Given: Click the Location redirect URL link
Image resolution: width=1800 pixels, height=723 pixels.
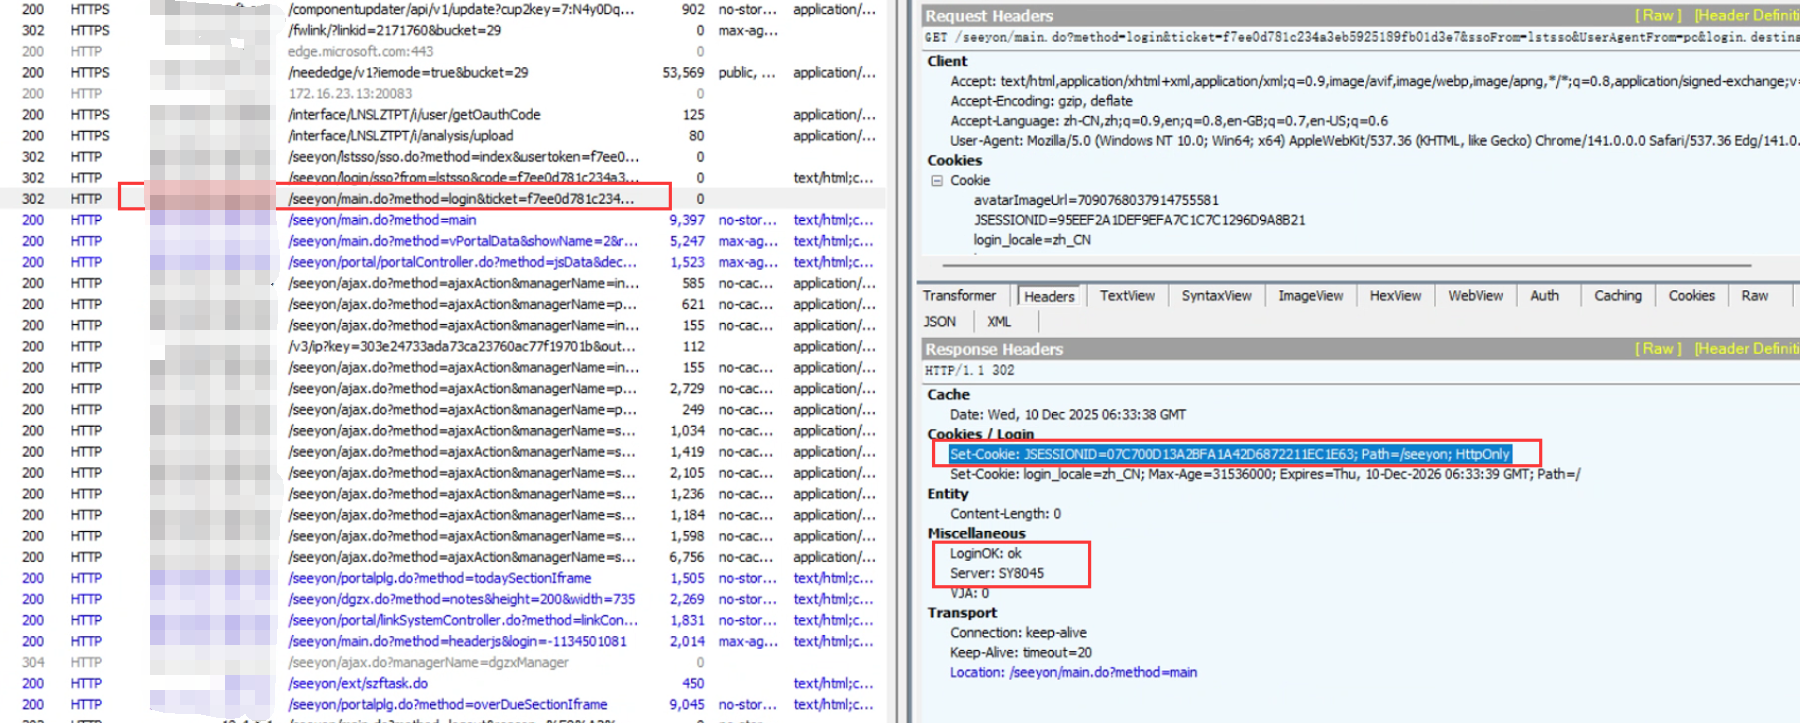Looking at the screenshot, I should (x=1103, y=673).
